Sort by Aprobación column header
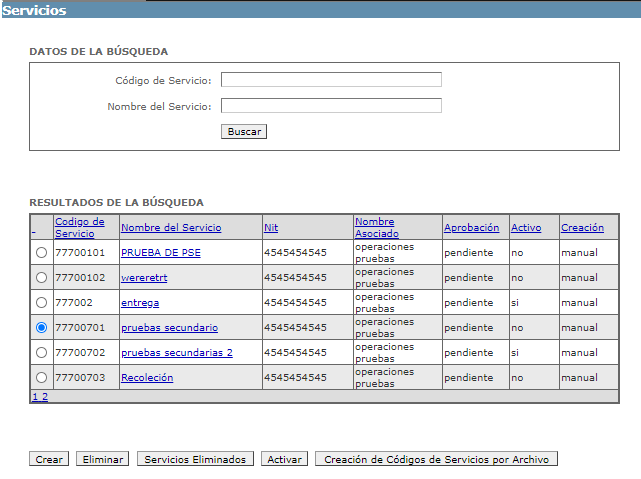 pyautogui.click(x=471, y=228)
